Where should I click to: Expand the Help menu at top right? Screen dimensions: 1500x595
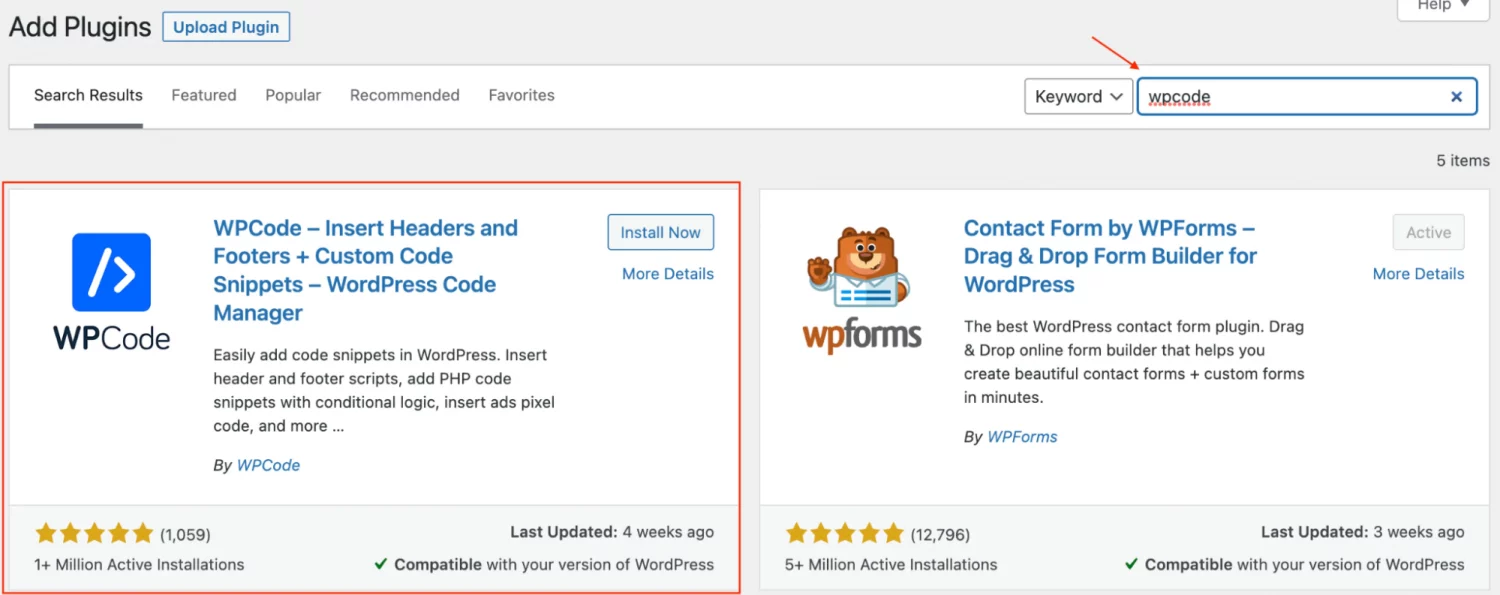(1443, 7)
